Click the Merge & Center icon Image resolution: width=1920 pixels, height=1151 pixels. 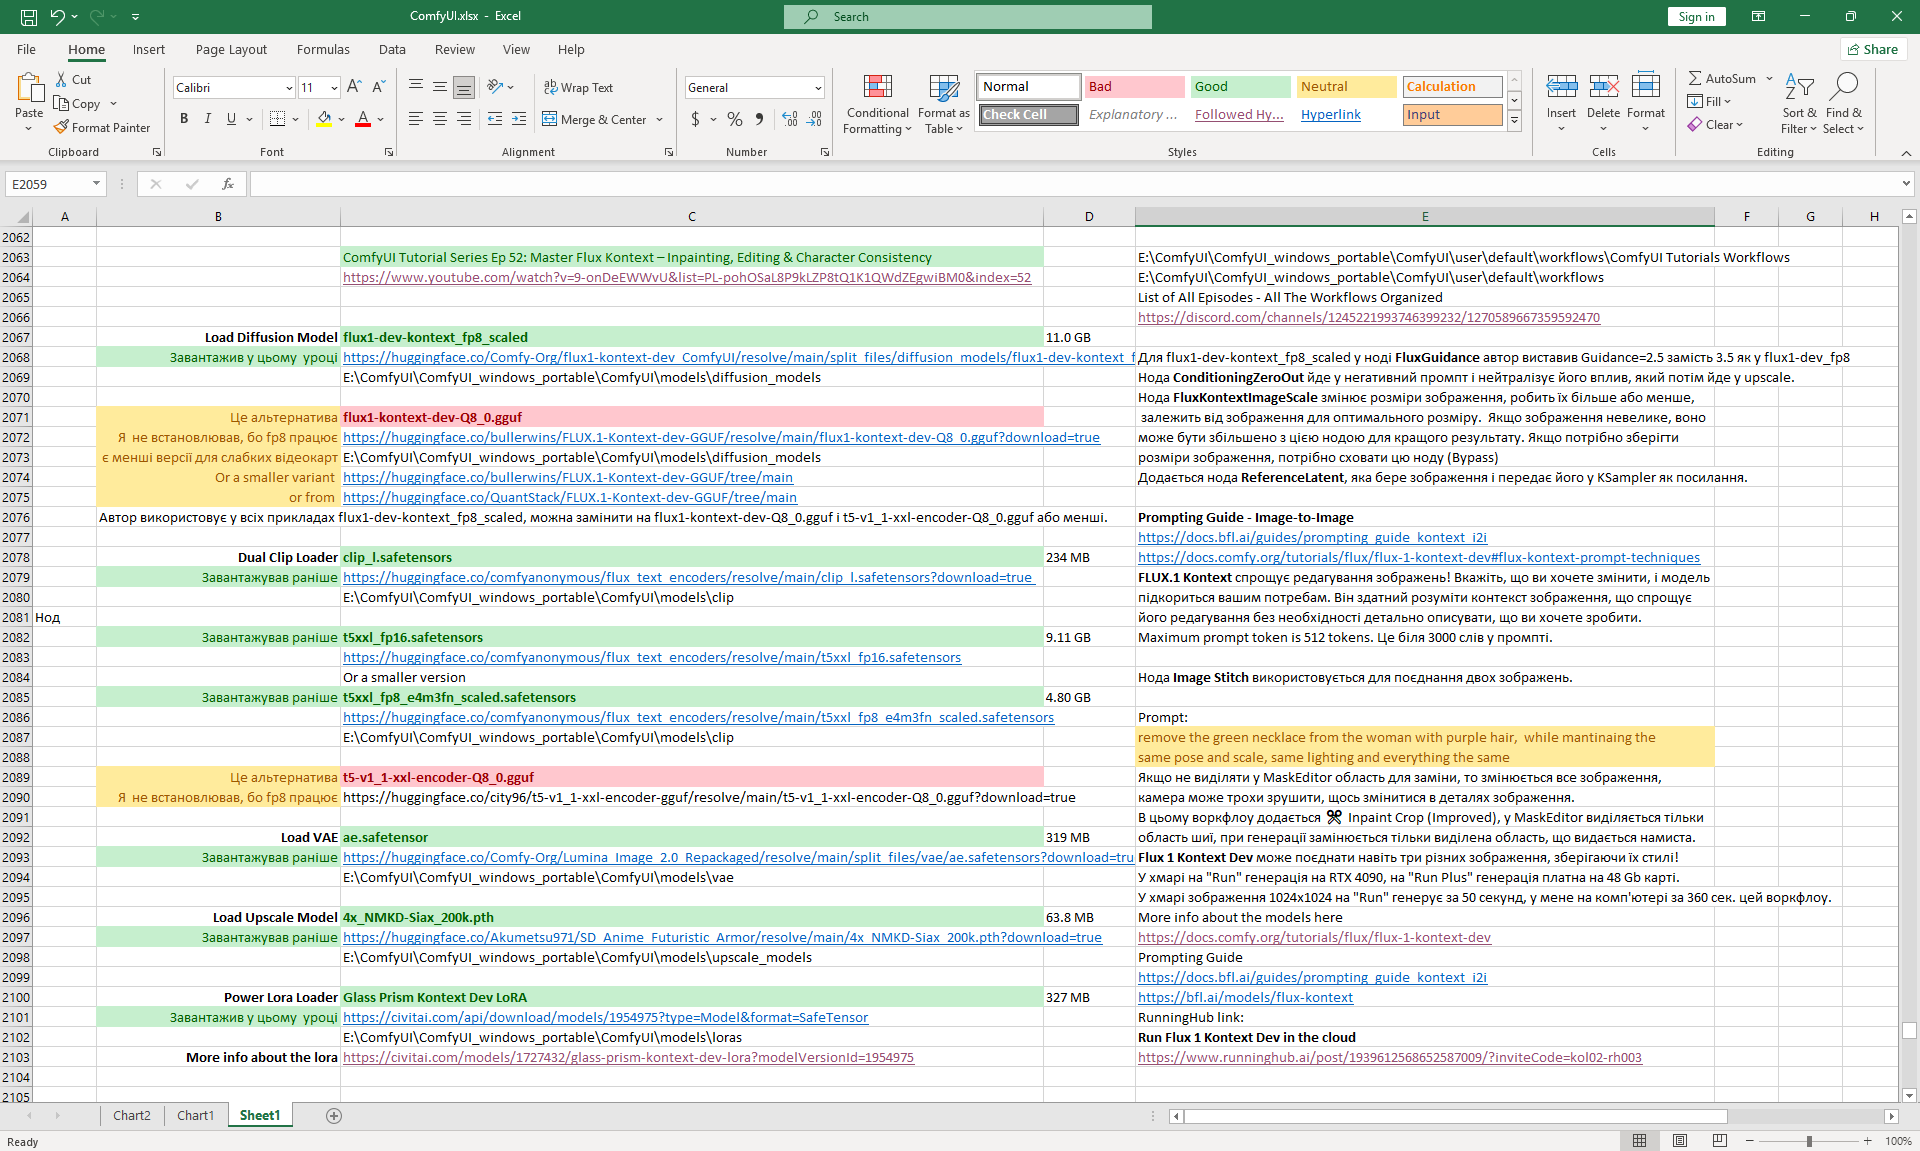tap(550, 119)
